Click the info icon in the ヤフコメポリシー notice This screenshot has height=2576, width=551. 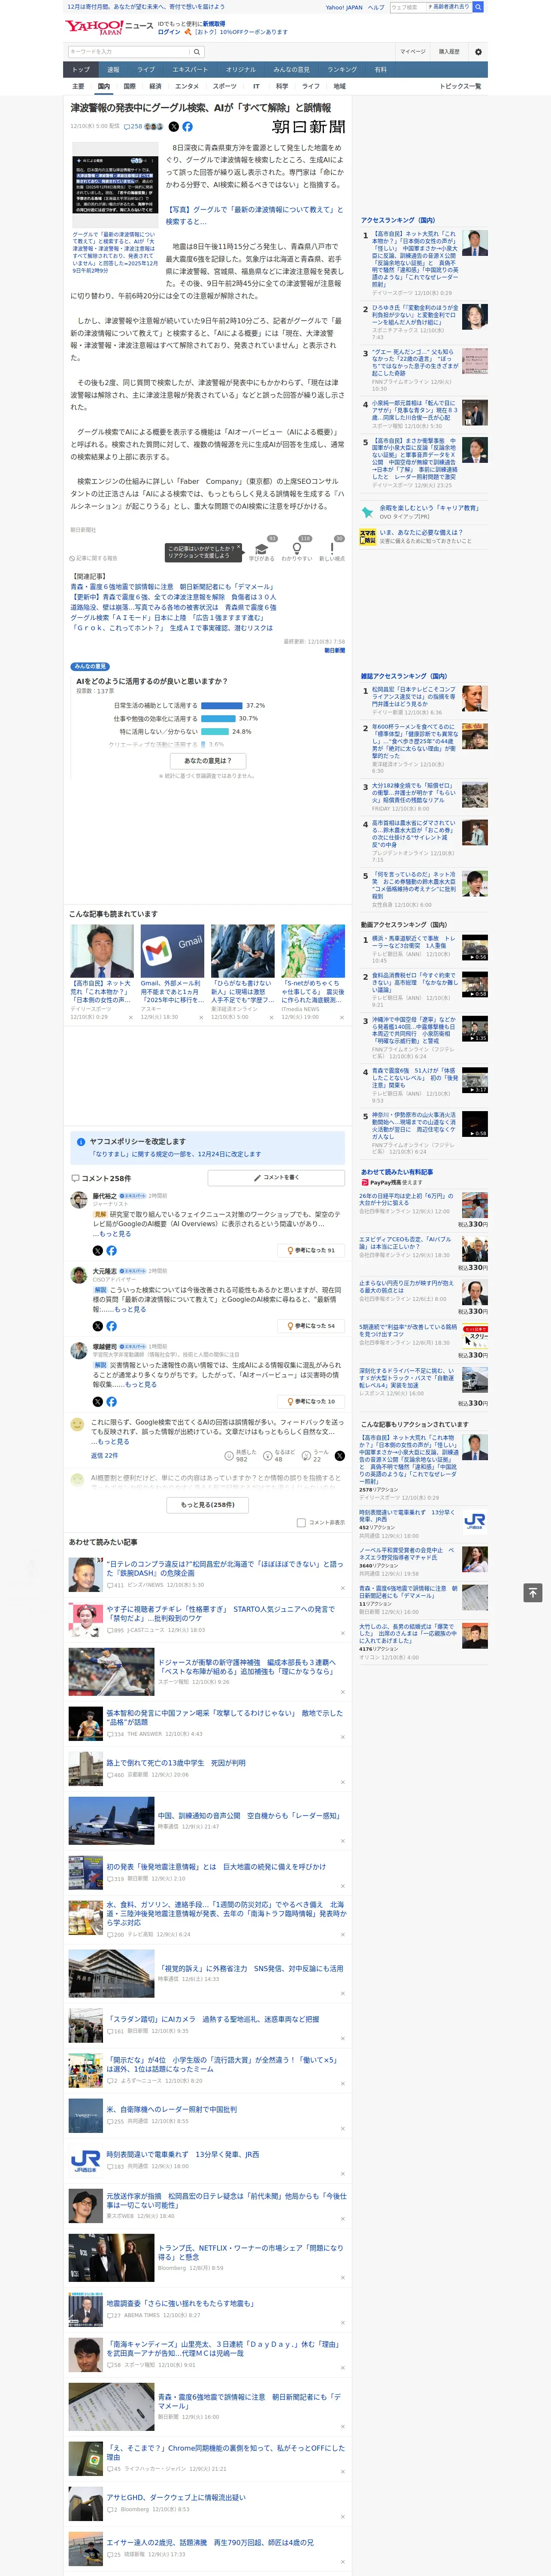[81, 1141]
